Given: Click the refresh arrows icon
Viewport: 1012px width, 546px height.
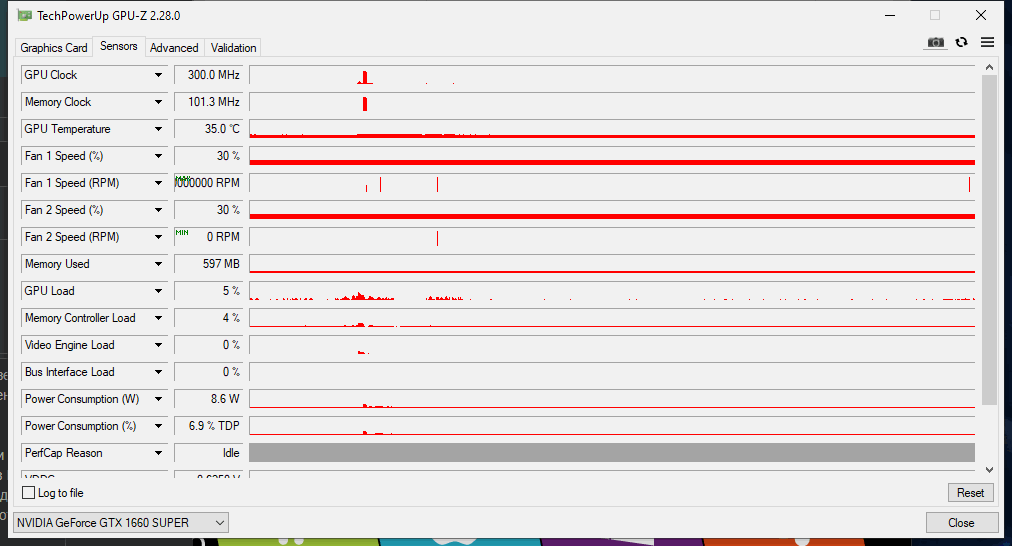Looking at the screenshot, I should pos(962,42).
